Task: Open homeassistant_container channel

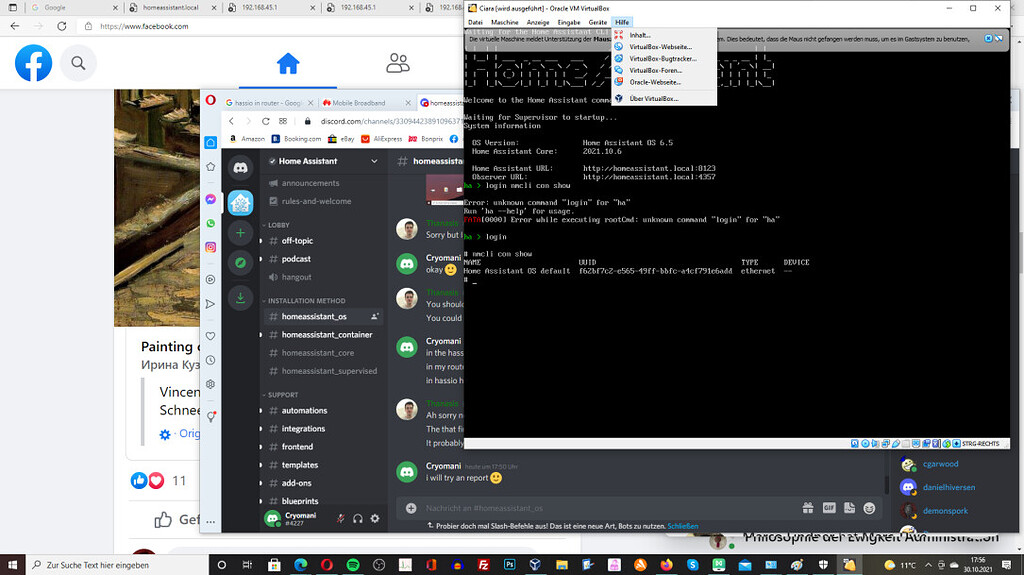Action: tap(322, 335)
